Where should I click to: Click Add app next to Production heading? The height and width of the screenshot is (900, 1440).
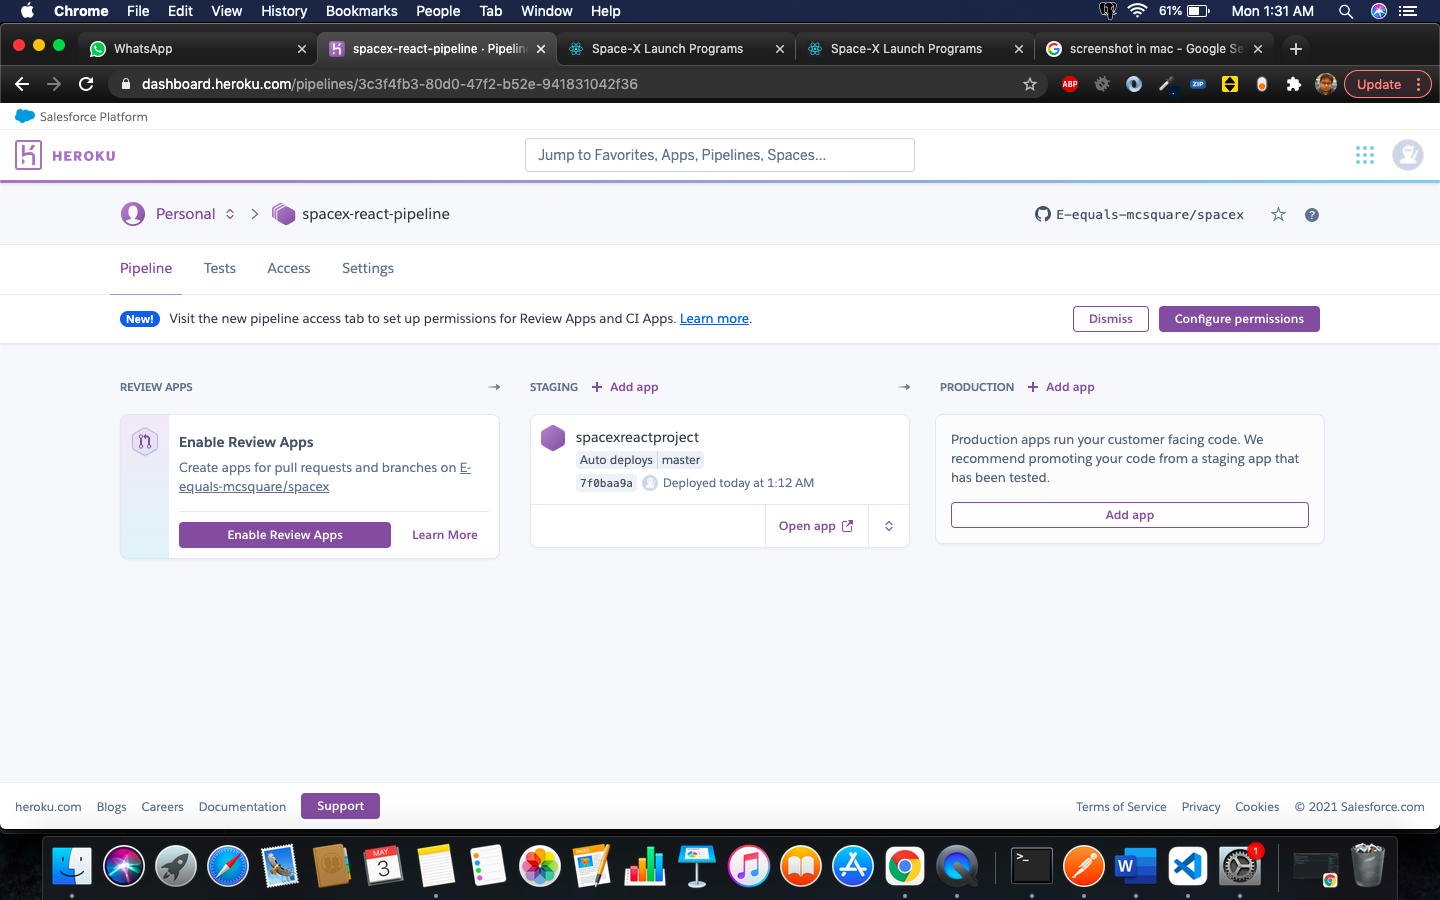(1061, 387)
